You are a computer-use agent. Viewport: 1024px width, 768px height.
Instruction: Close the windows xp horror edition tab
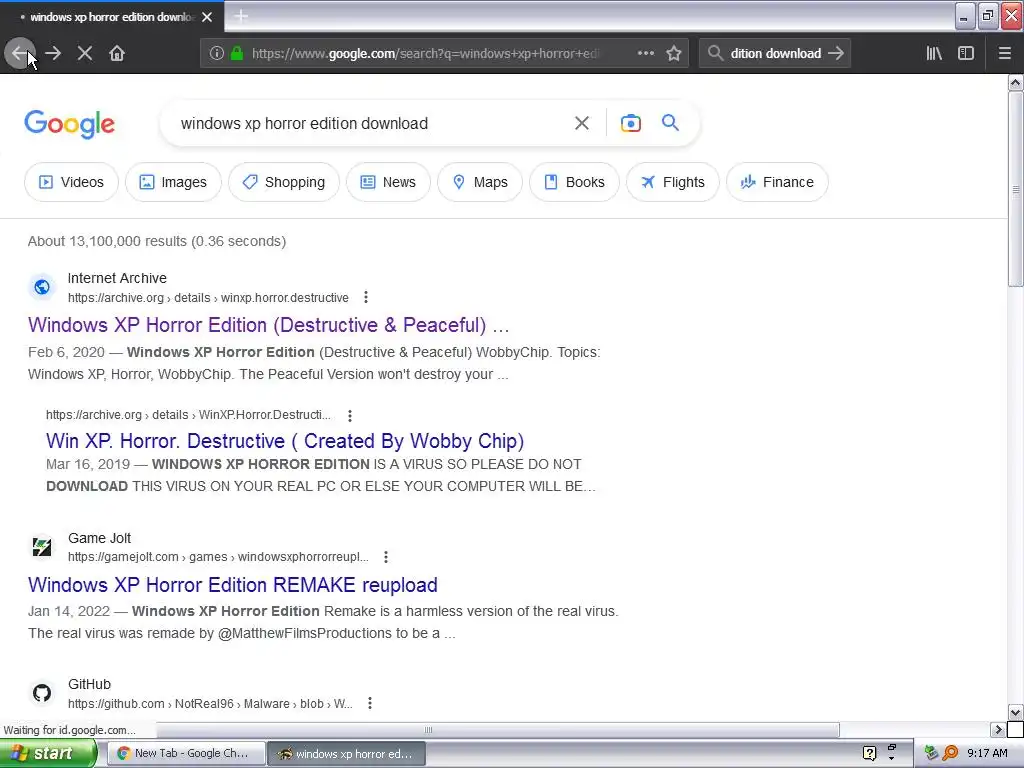coord(207,17)
